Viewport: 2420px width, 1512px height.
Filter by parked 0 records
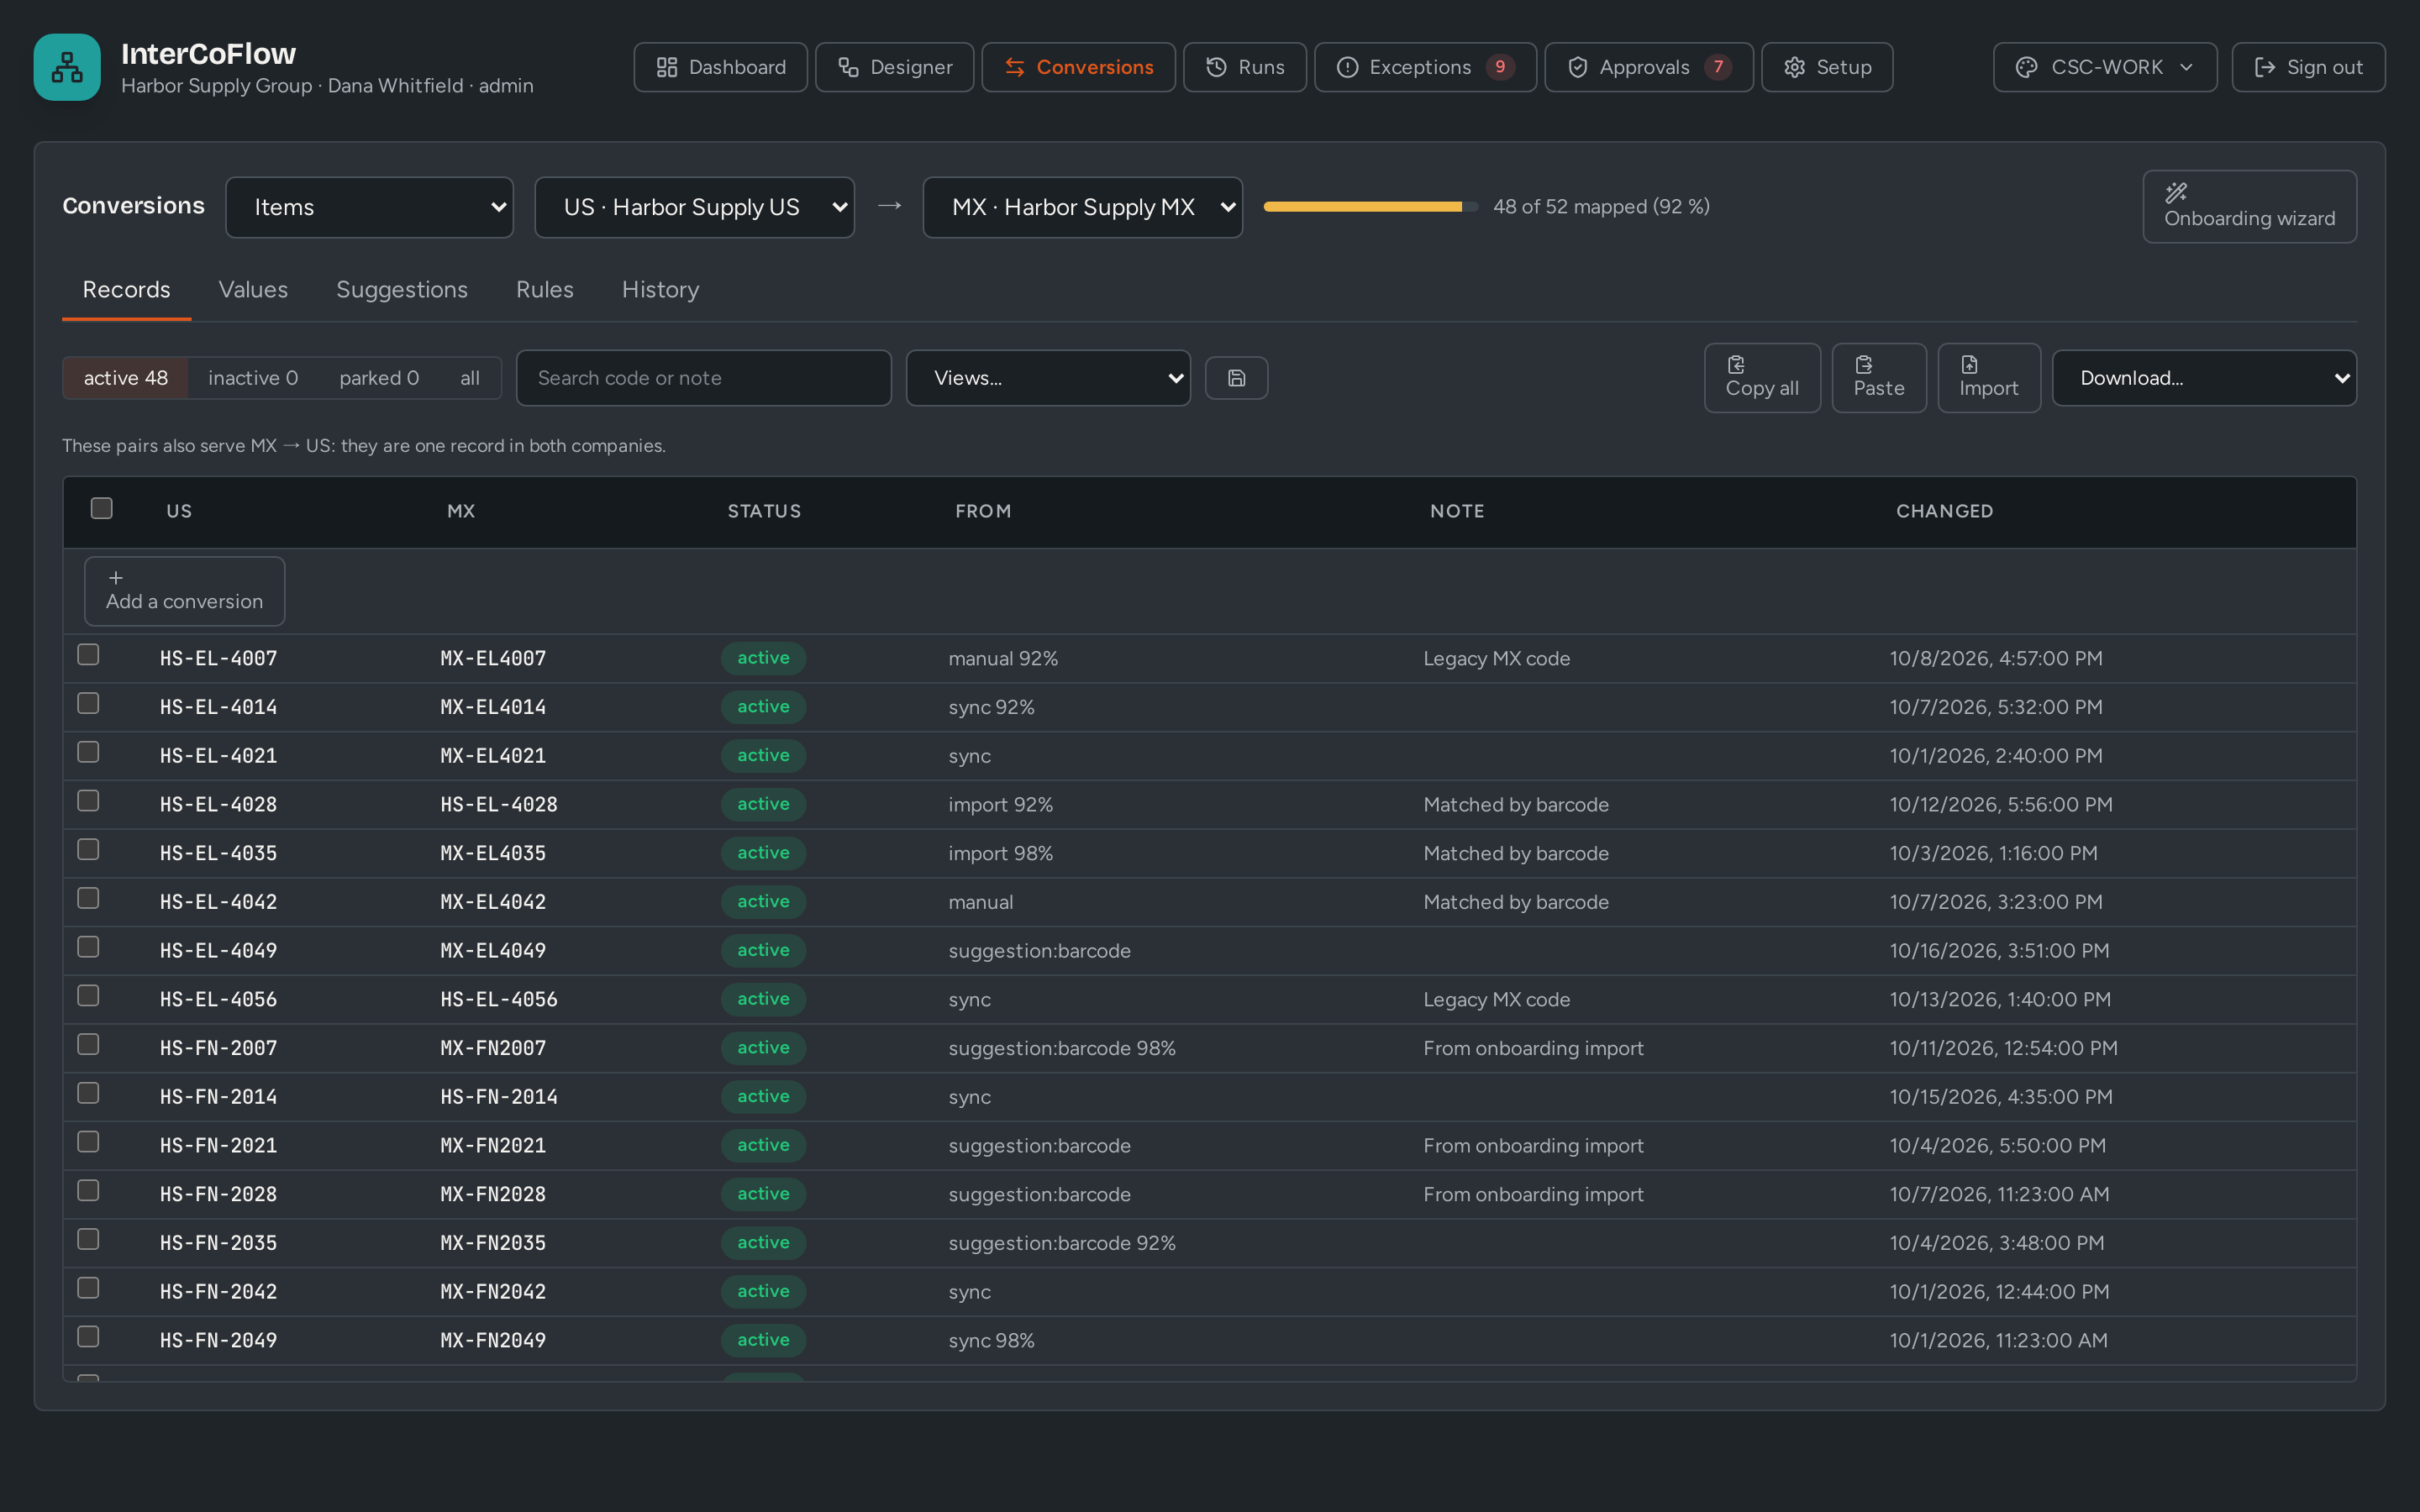(379, 378)
